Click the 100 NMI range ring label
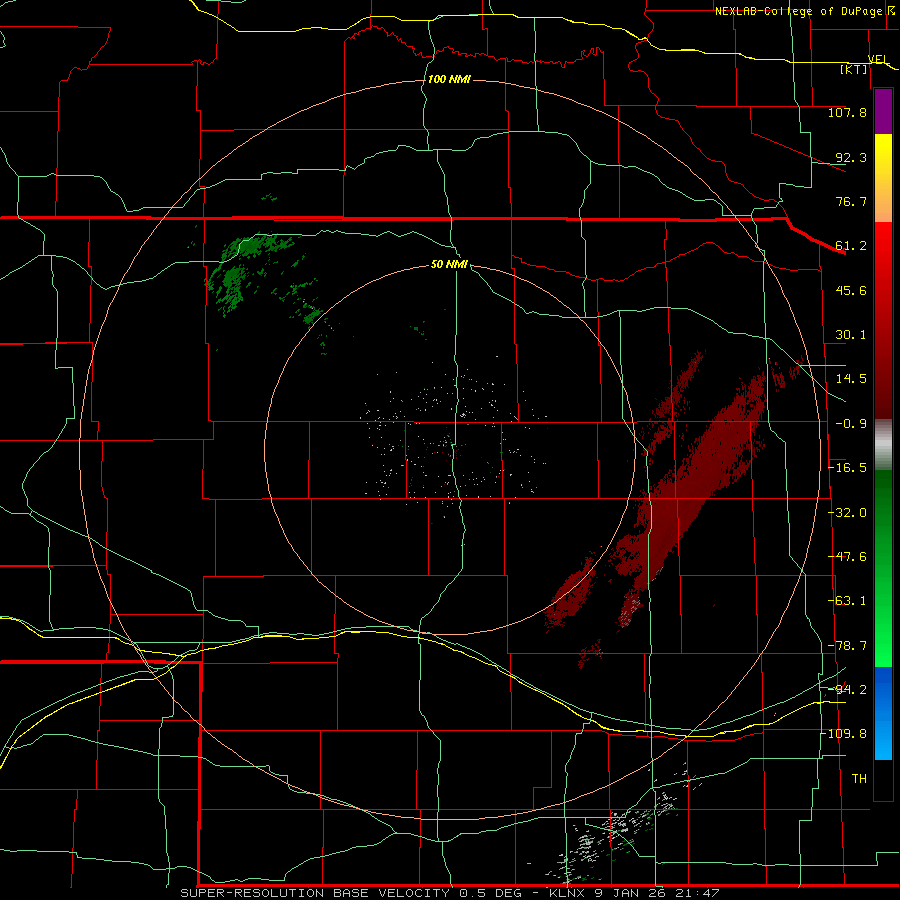This screenshot has width=900, height=900. tap(449, 79)
